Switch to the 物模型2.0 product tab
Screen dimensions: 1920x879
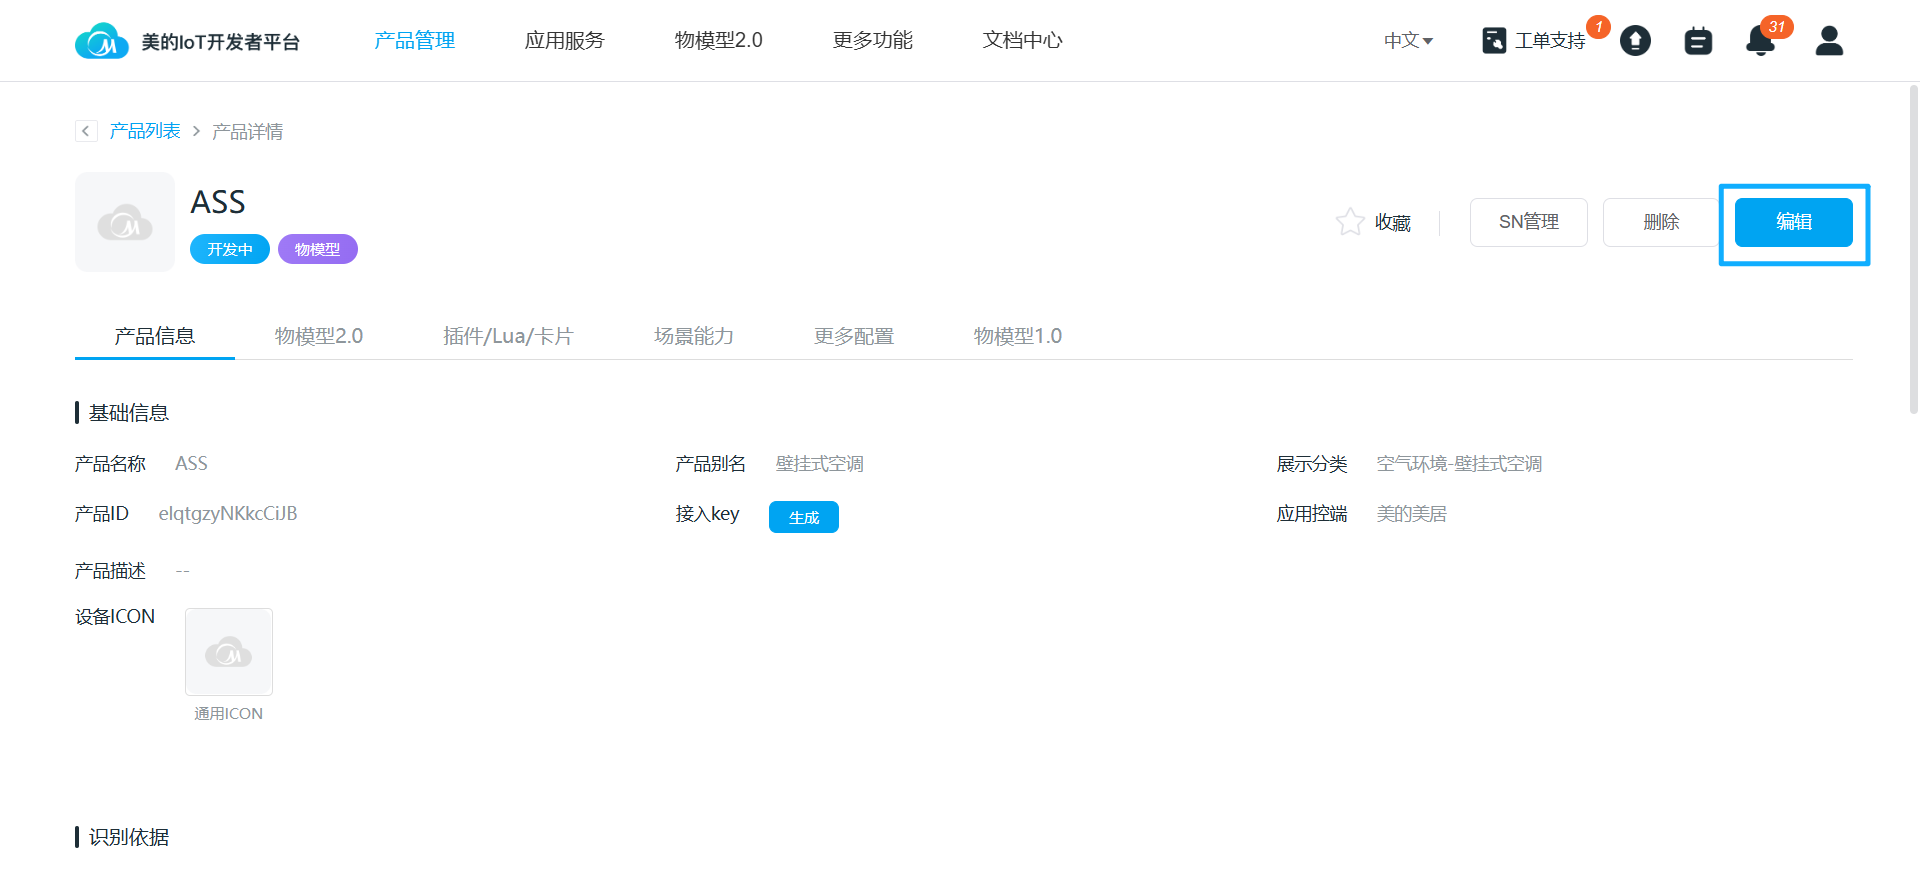(x=318, y=336)
